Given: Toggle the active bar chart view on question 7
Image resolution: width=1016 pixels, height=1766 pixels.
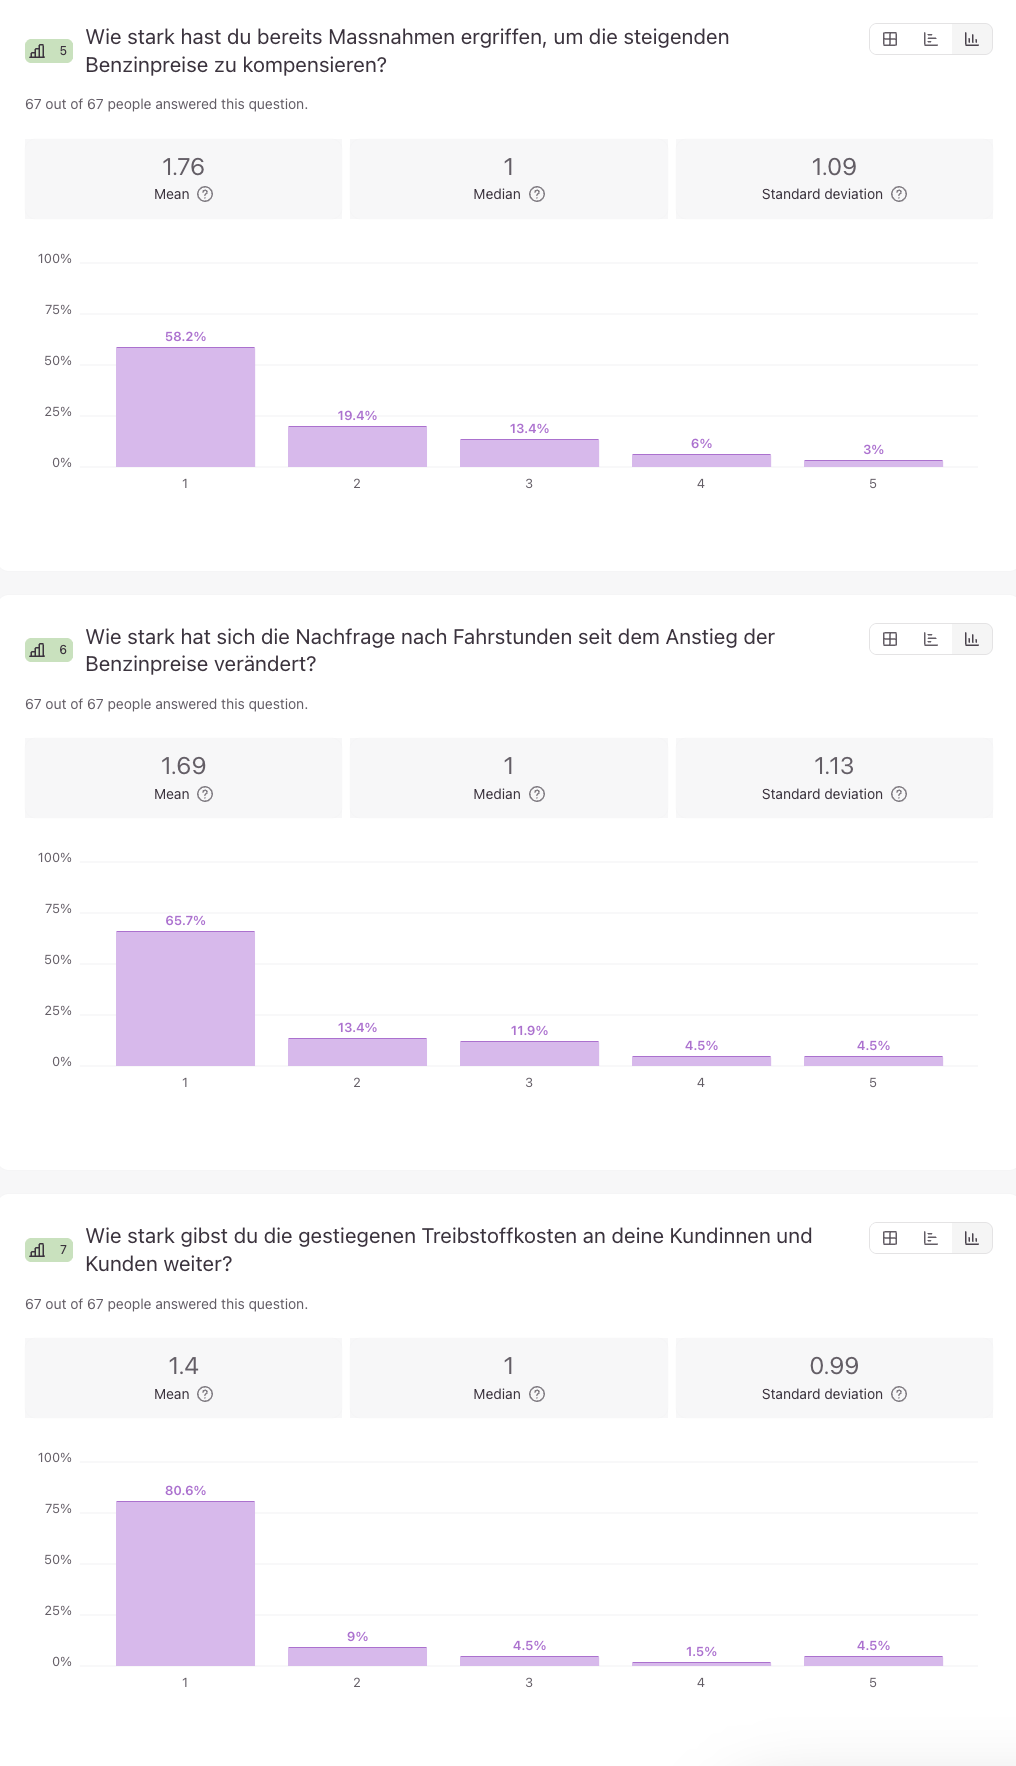Looking at the screenshot, I should click(x=971, y=1237).
